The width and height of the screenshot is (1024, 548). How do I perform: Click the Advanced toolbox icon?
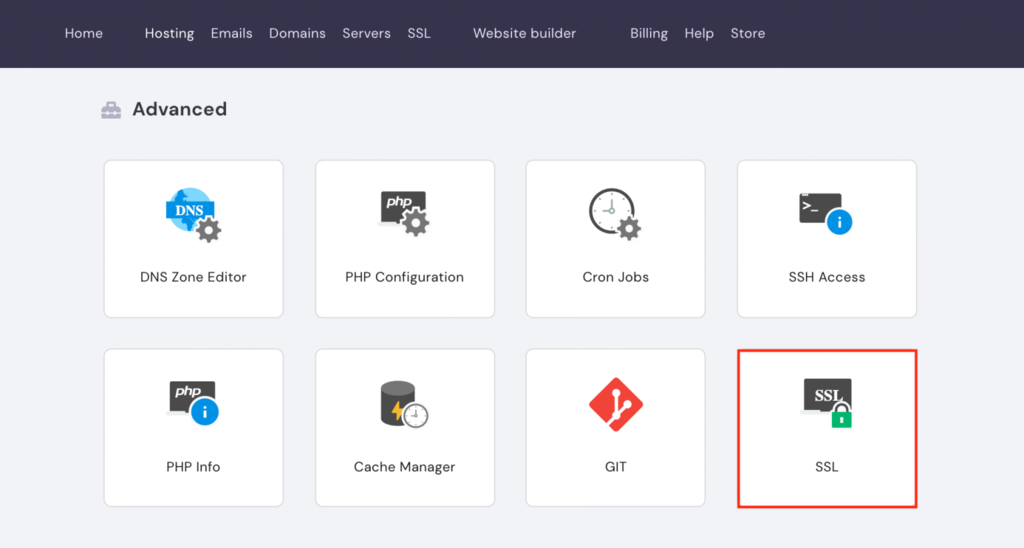pos(111,110)
